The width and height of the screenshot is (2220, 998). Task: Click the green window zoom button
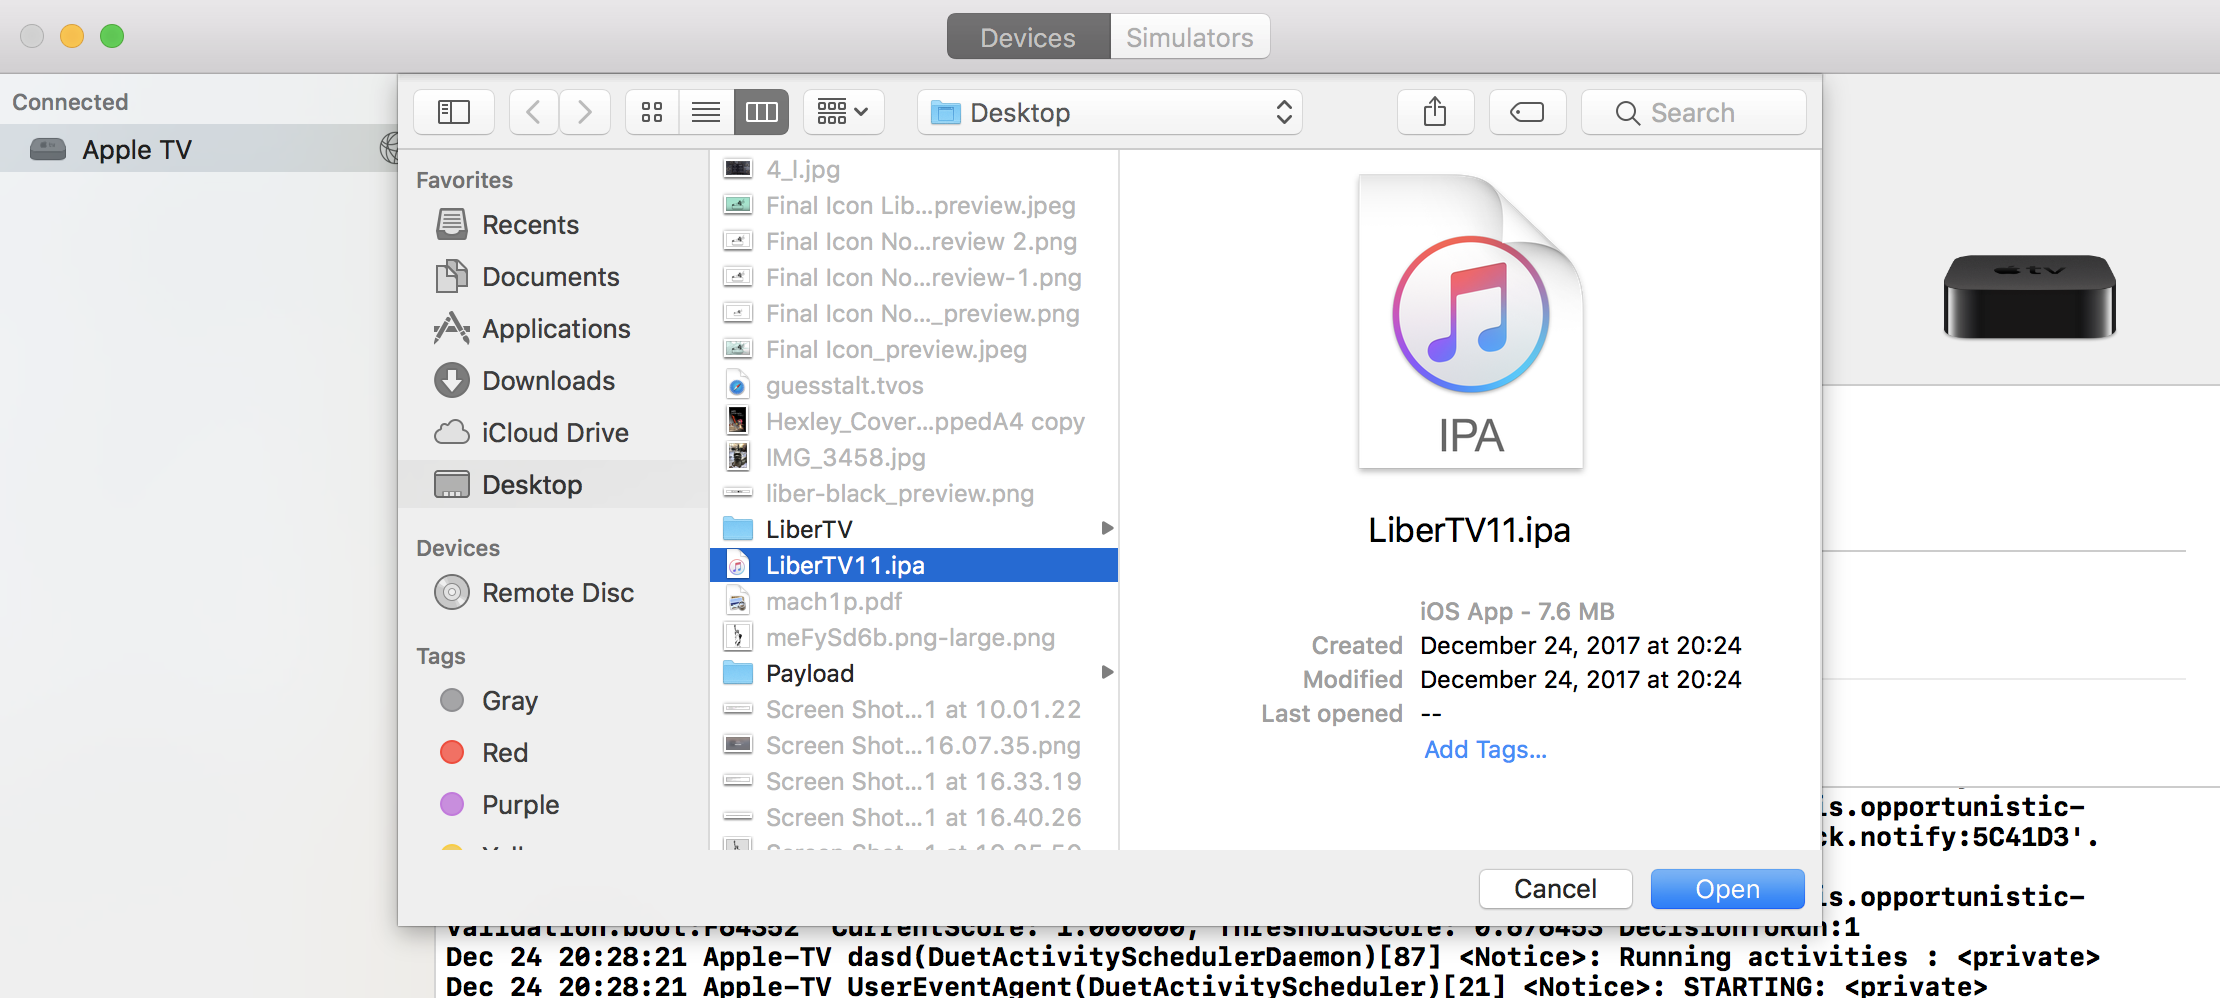(112, 36)
